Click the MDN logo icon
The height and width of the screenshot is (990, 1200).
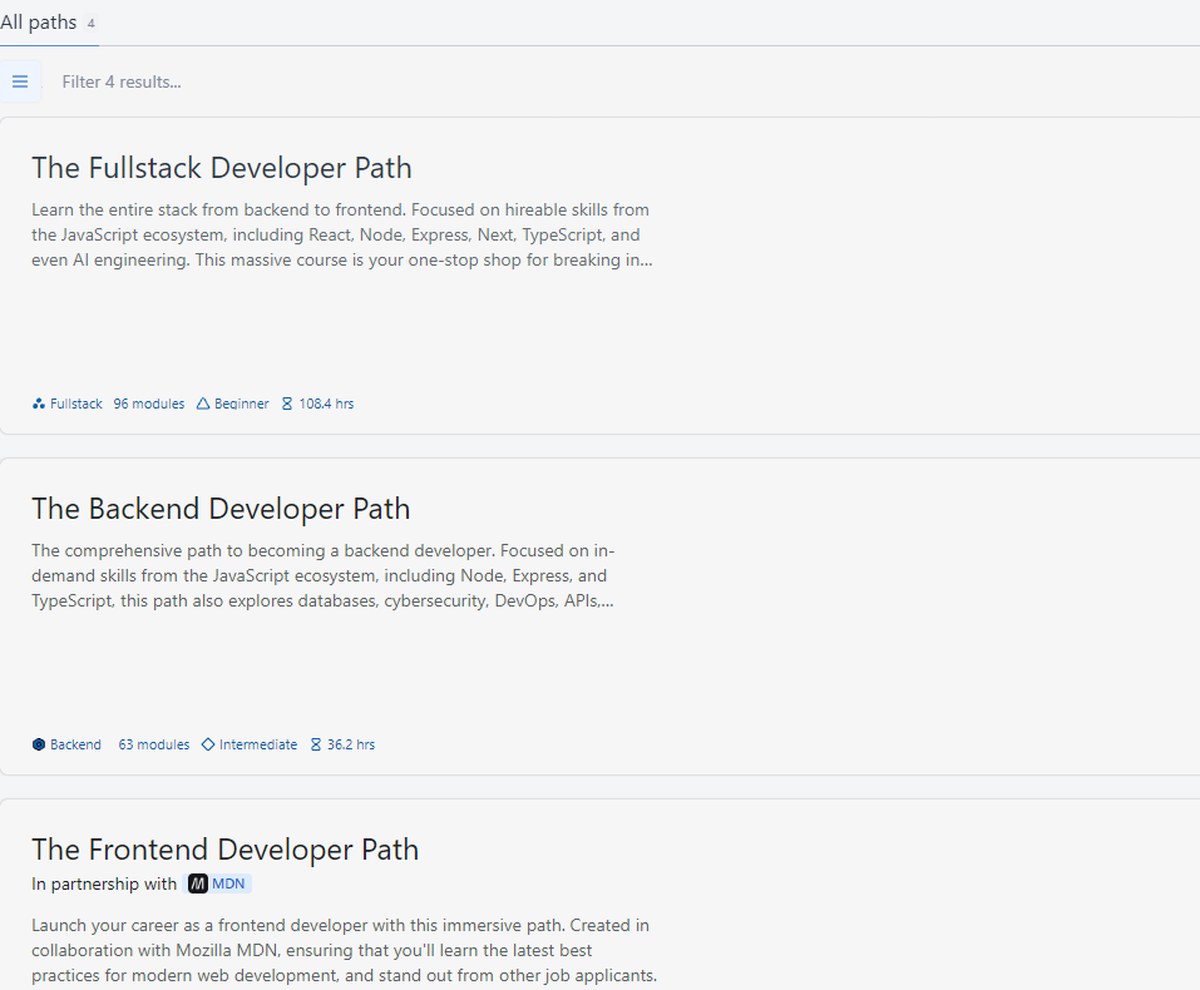(198, 884)
